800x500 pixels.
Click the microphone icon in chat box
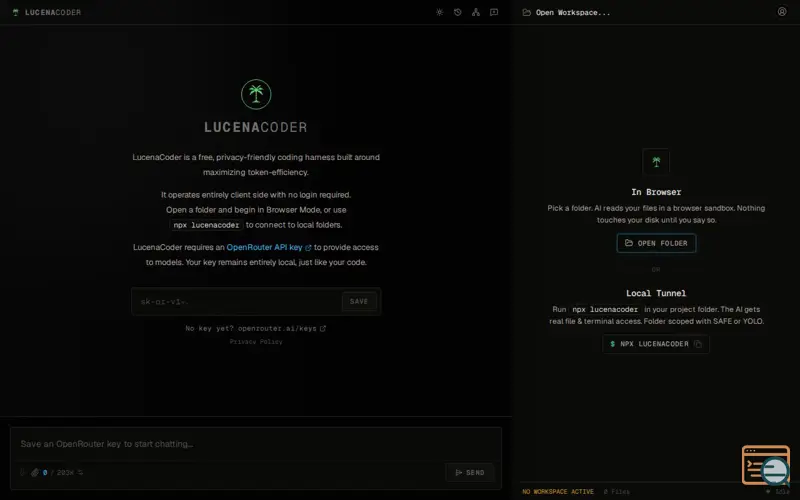(22, 472)
